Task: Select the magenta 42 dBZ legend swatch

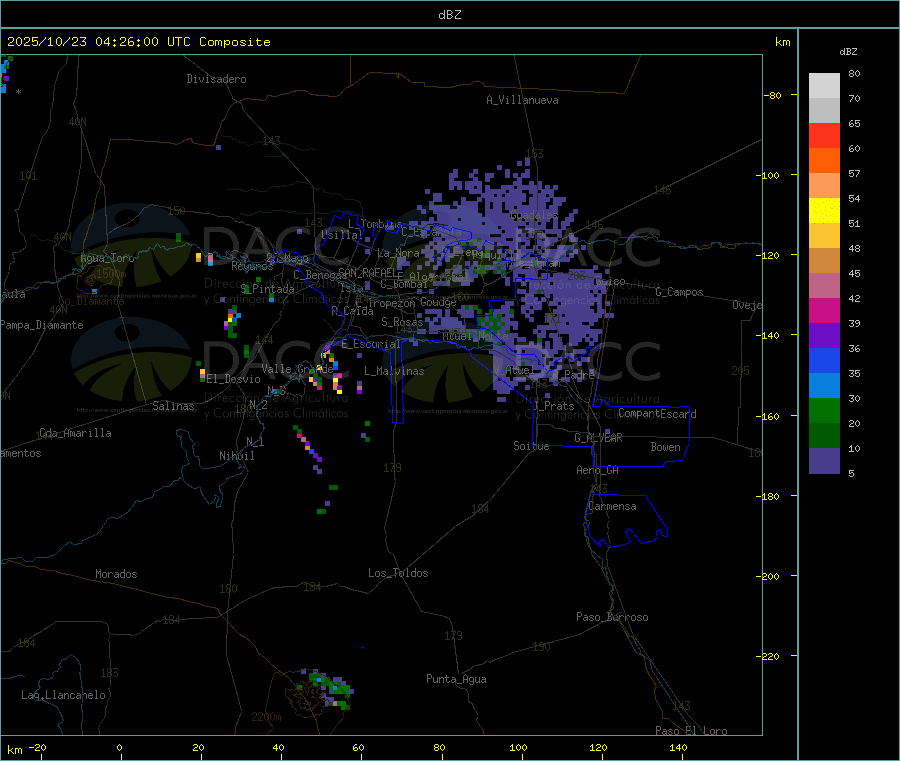Action: (x=824, y=310)
